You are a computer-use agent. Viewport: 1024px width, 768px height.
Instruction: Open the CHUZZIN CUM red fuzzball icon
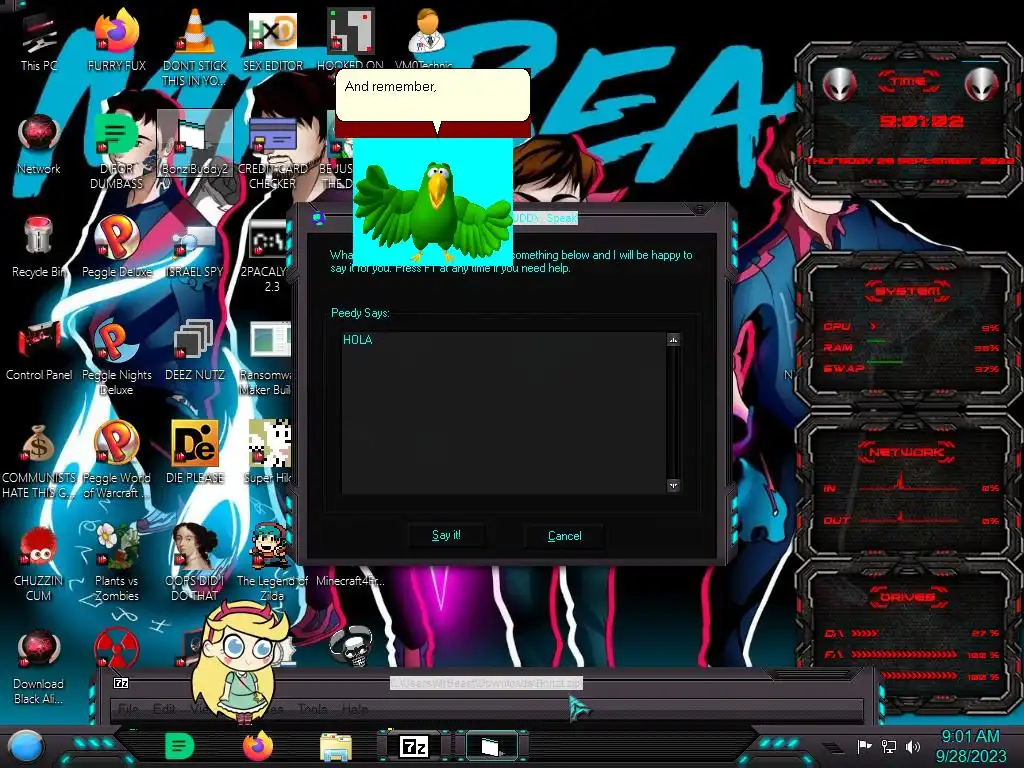pos(39,564)
